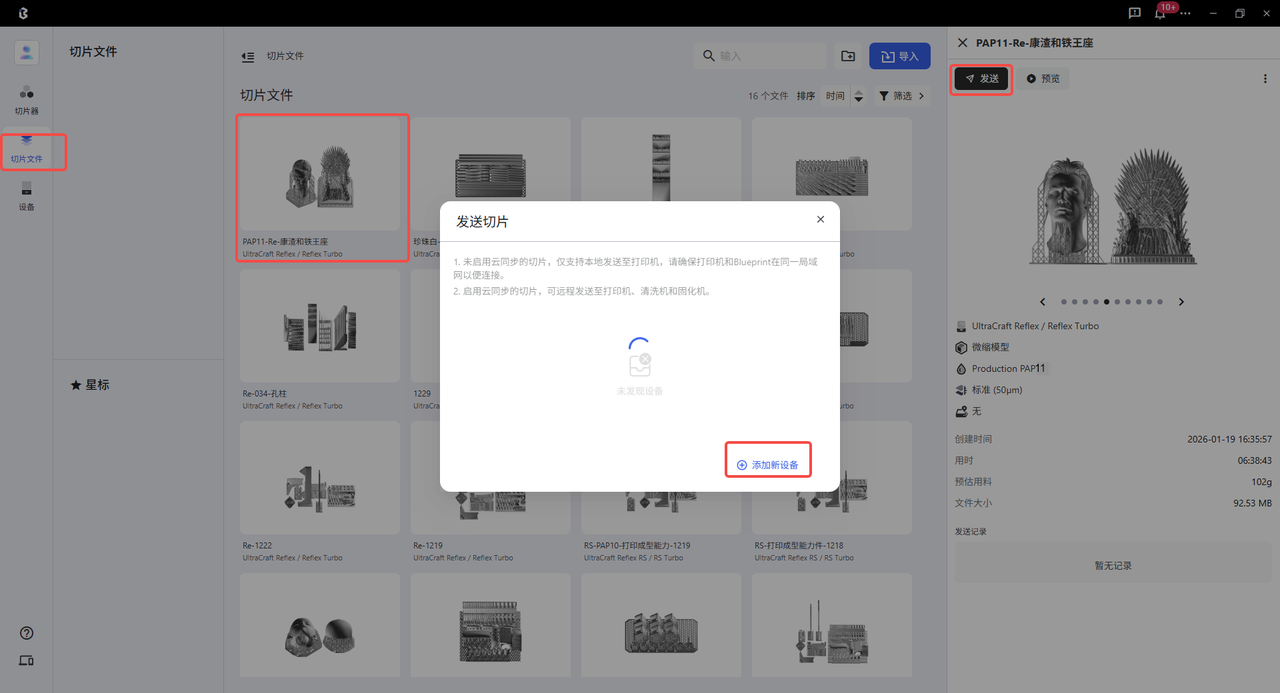Image resolution: width=1280 pixels, height=693 pixels.
Task: Select the RS-PAP10-打印成型能力-1219 thumbnail
Action: coord(661,478)
